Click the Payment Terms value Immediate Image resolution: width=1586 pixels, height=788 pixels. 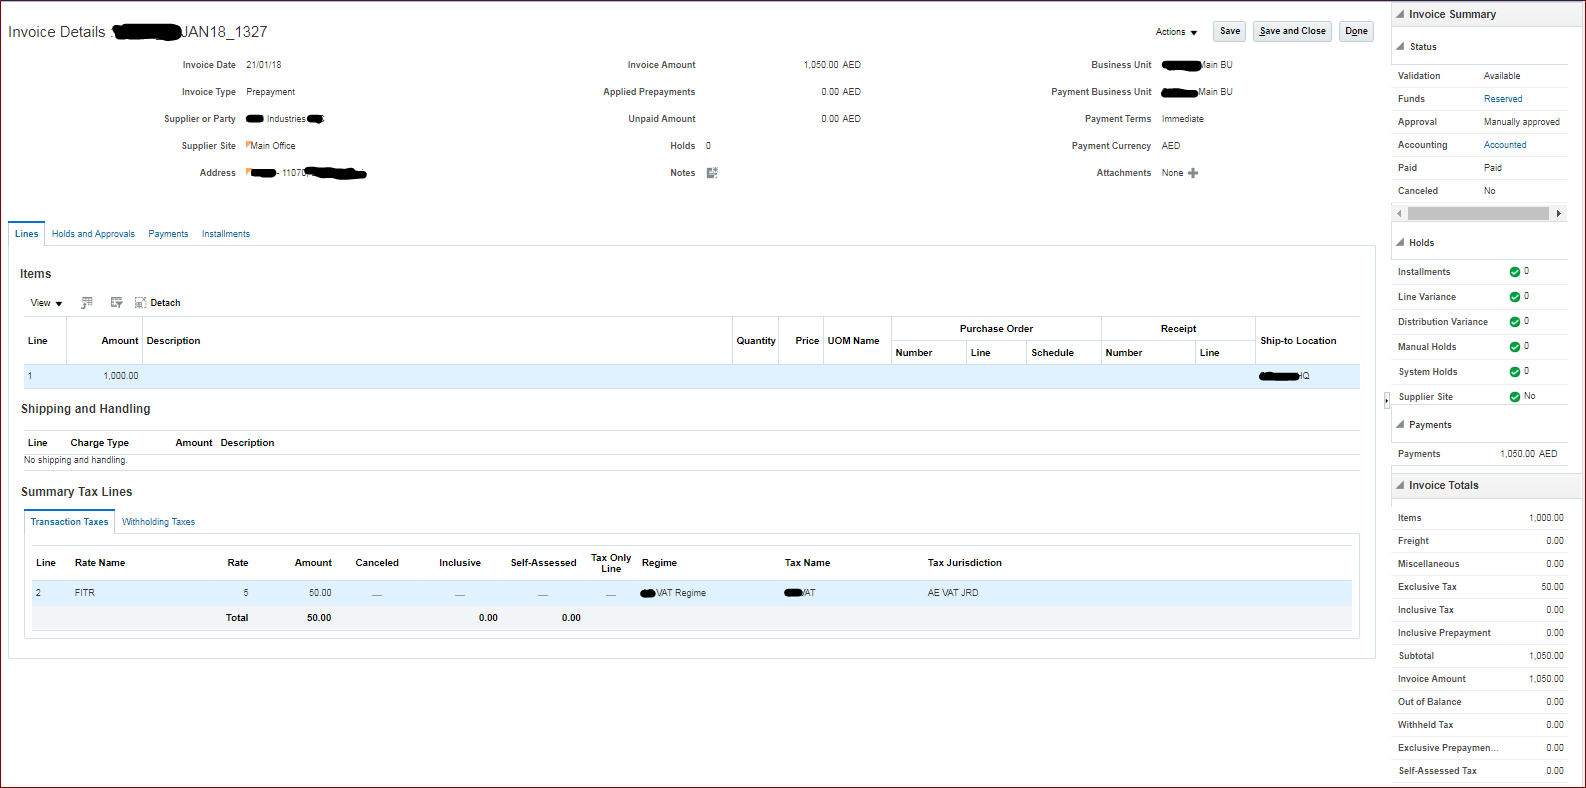(x=1183, y=119)
